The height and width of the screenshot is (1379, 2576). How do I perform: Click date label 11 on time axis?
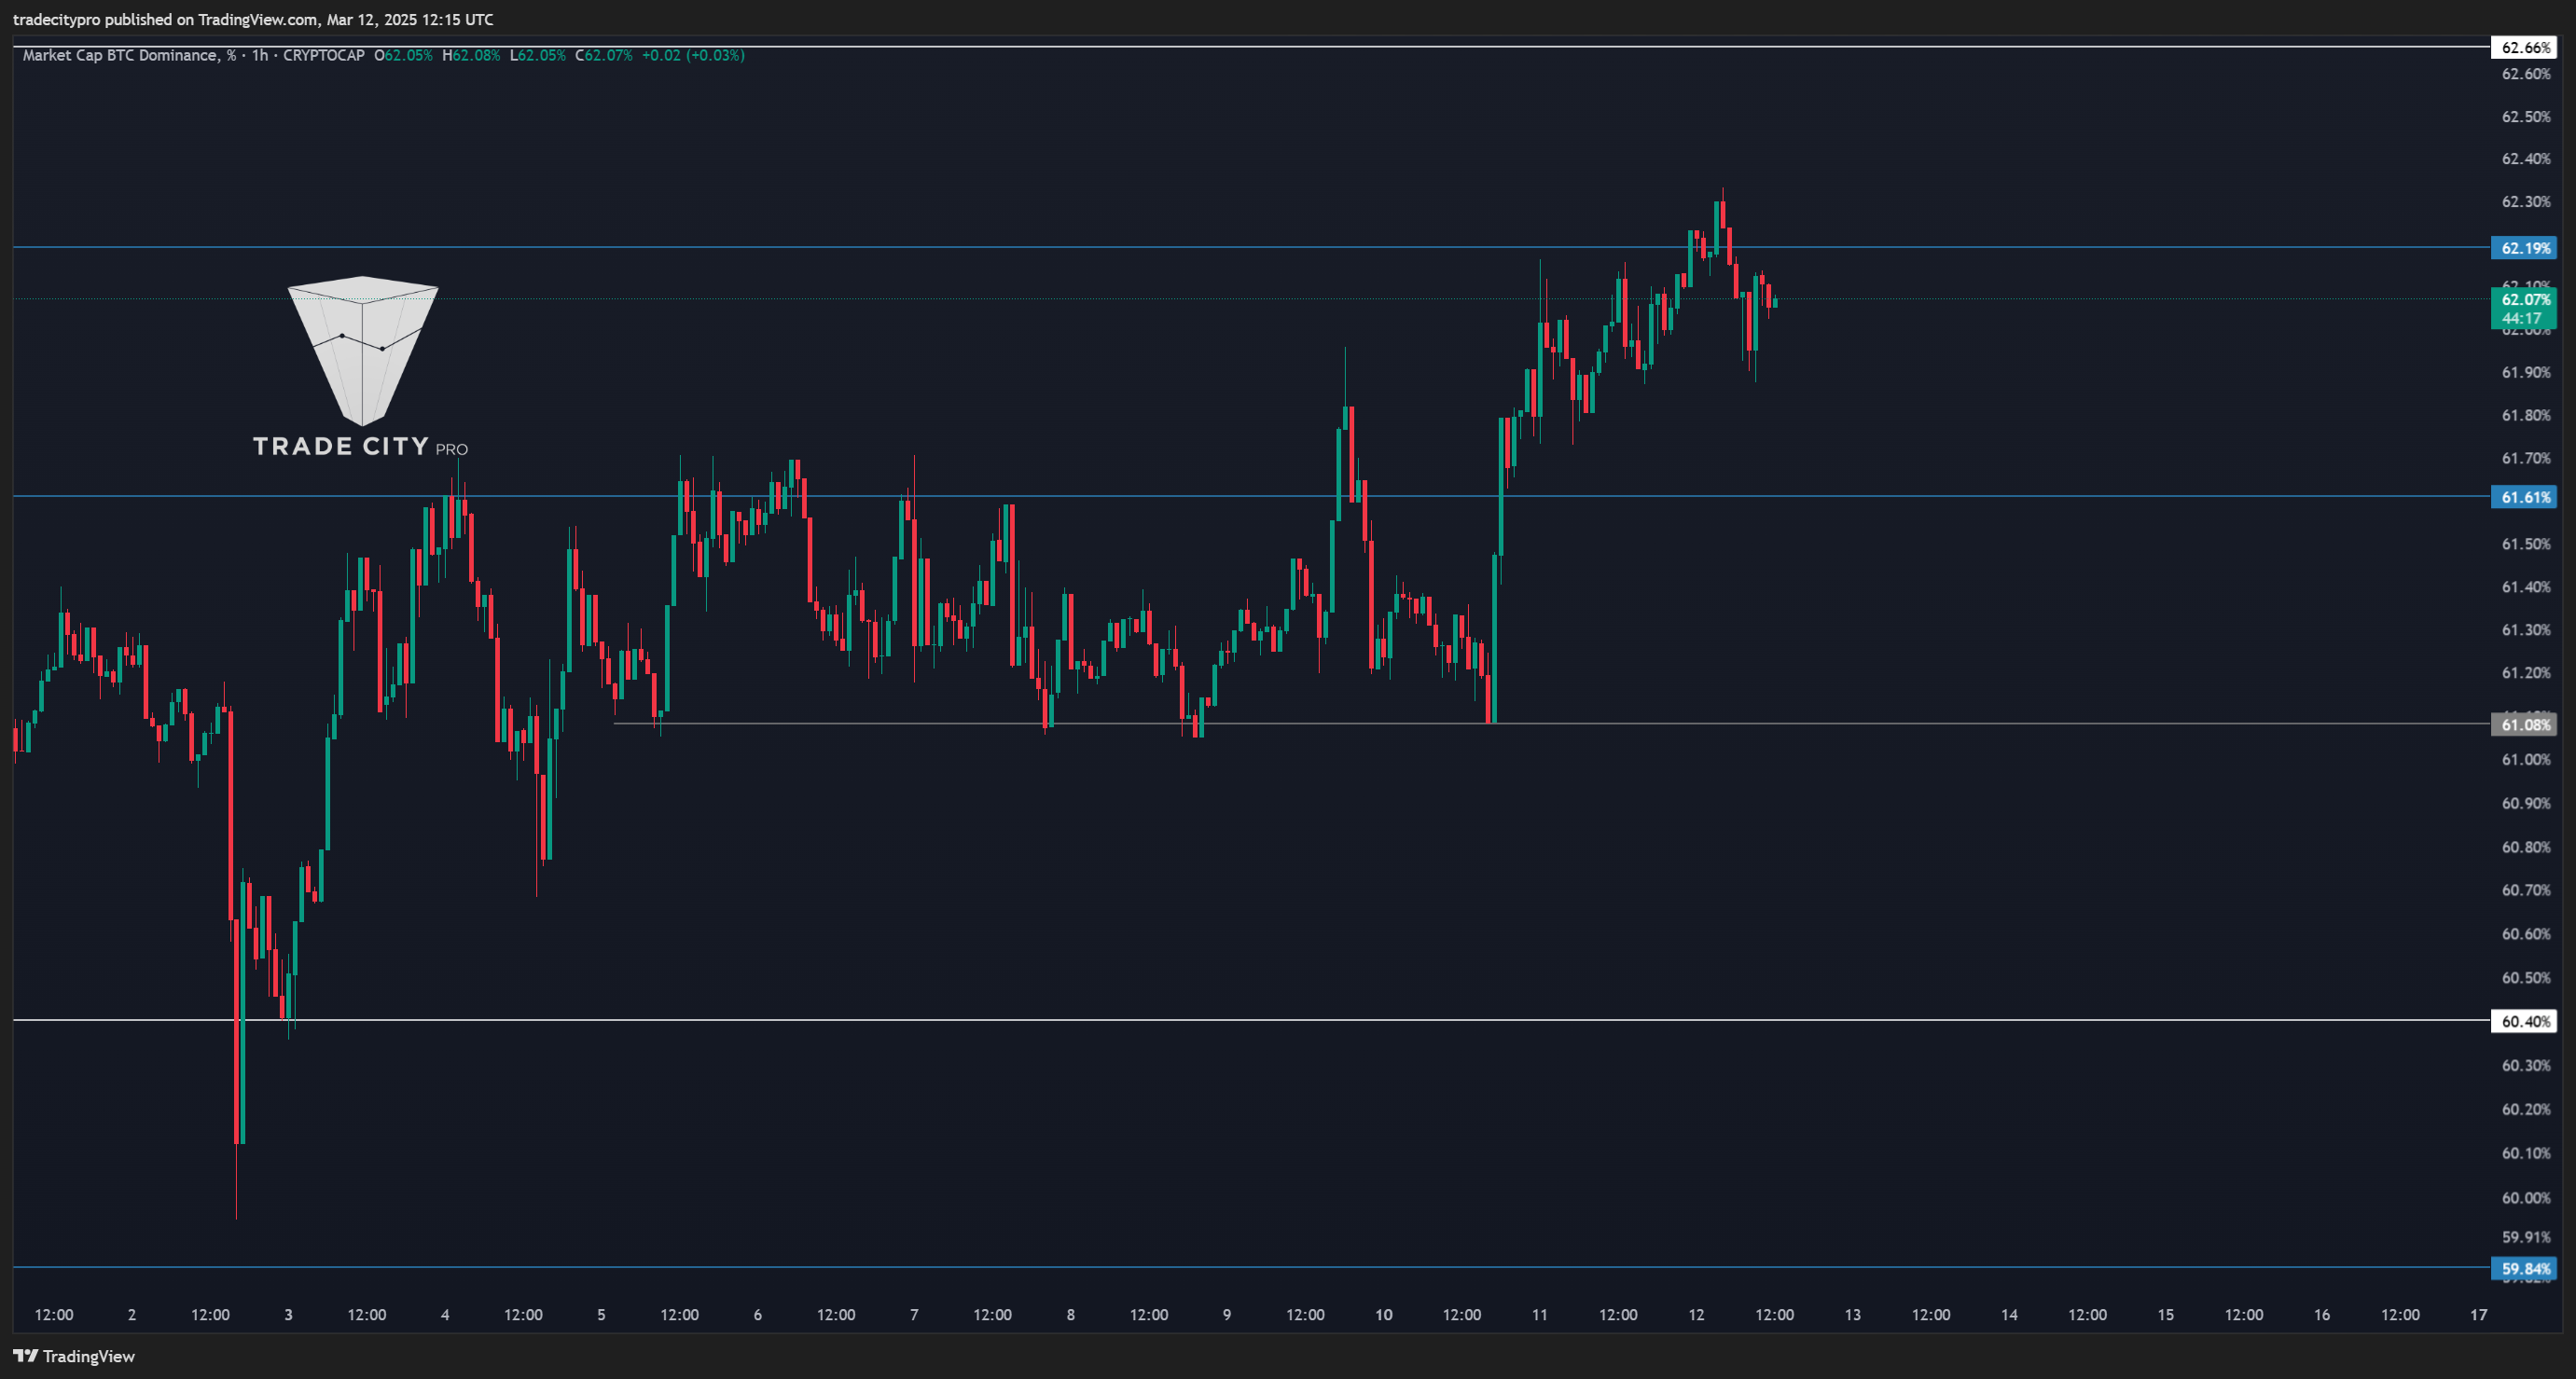pyautogui.click(x=1540, y=1315)
